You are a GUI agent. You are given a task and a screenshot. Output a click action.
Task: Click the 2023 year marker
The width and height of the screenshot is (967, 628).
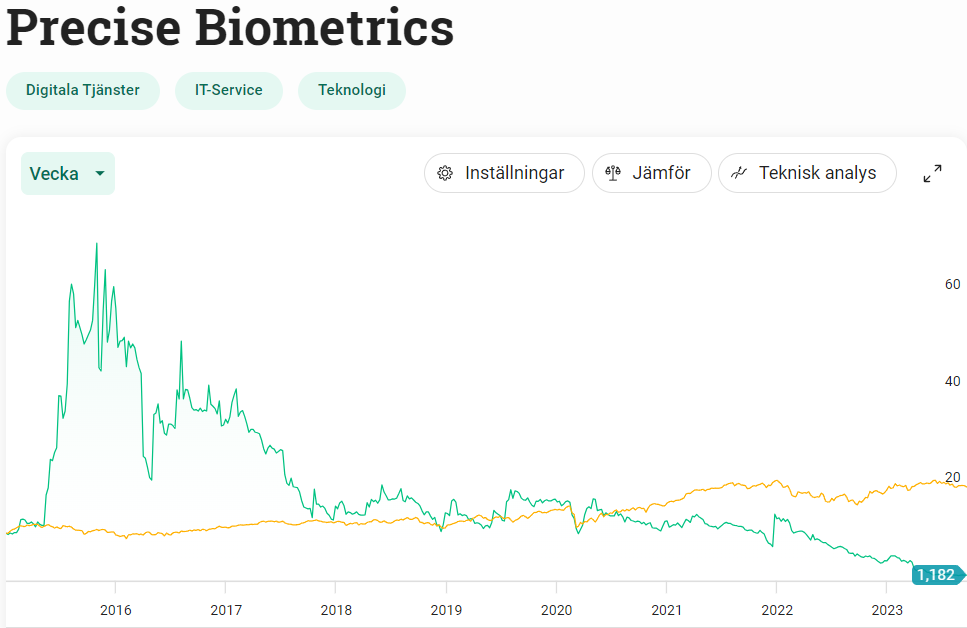tap(887, 611)
